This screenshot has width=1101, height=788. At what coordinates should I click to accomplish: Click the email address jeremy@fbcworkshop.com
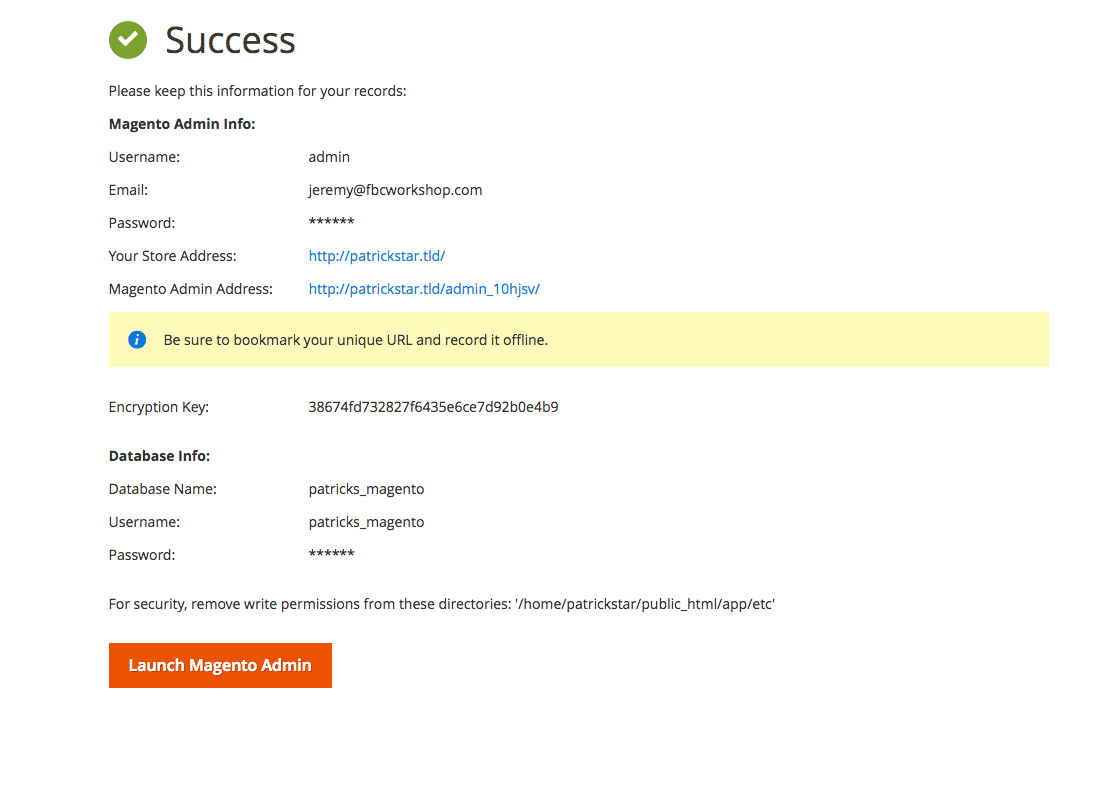coord(395,189)
